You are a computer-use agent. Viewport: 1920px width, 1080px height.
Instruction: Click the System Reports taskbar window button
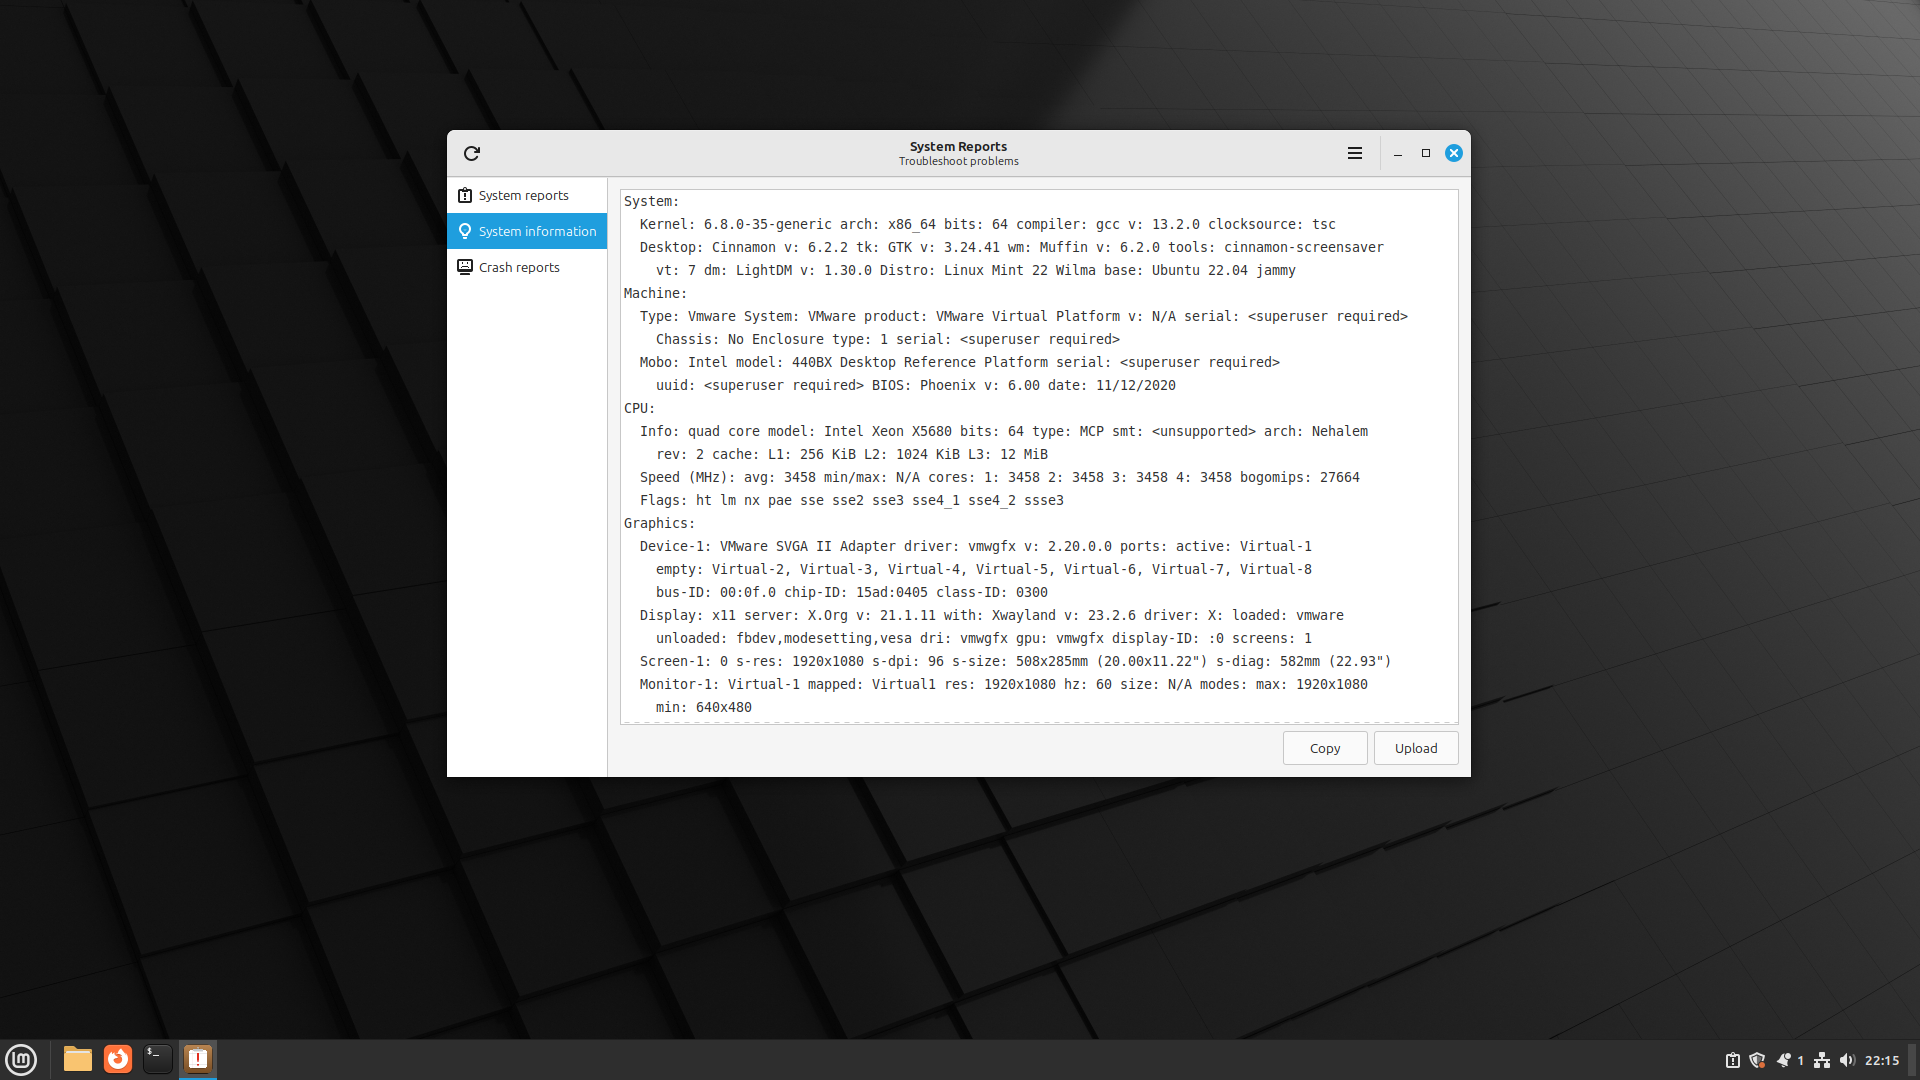(x=198, y=1059)
